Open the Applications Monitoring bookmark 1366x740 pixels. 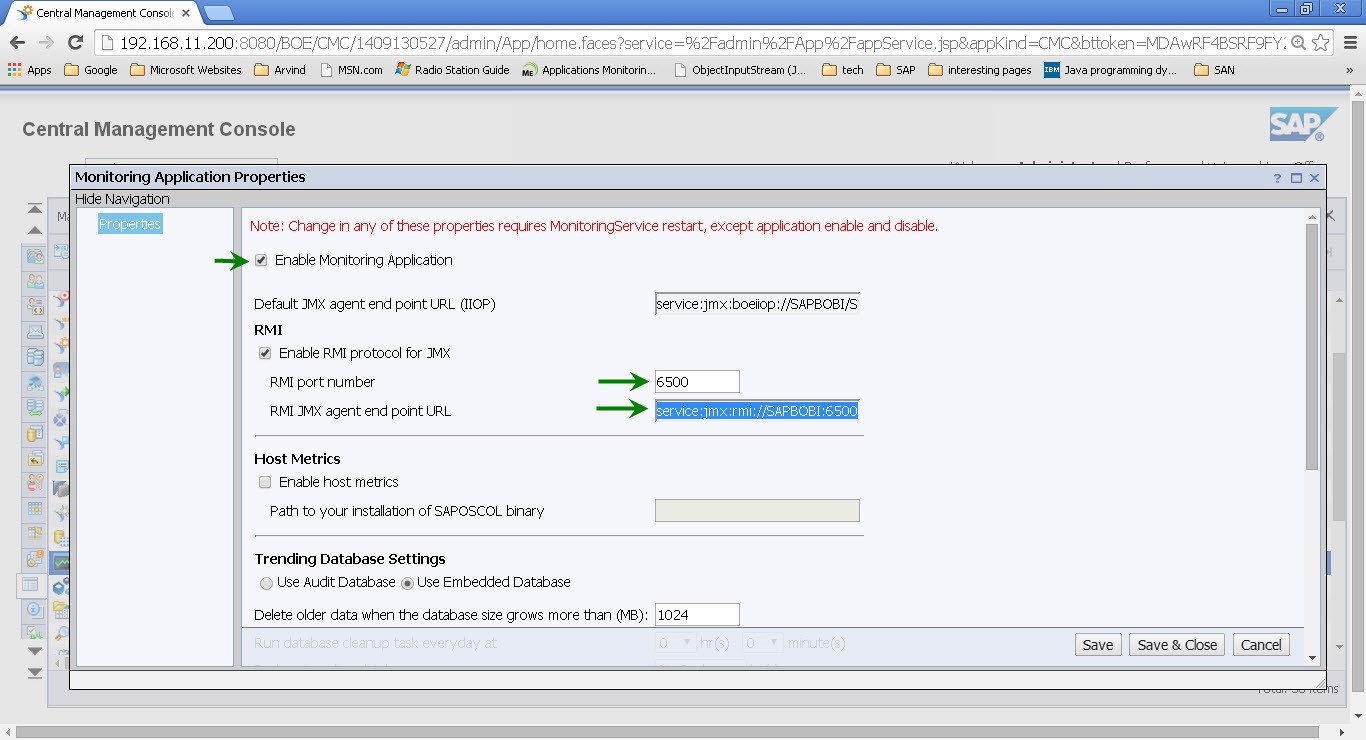tap(589, 70)
